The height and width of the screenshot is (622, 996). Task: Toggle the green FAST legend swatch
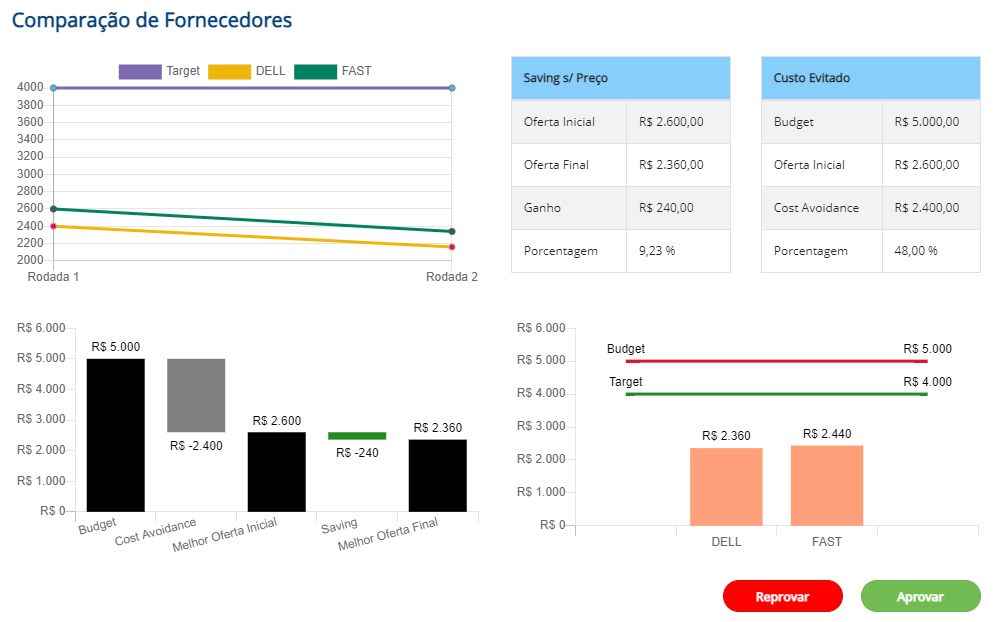315,71
